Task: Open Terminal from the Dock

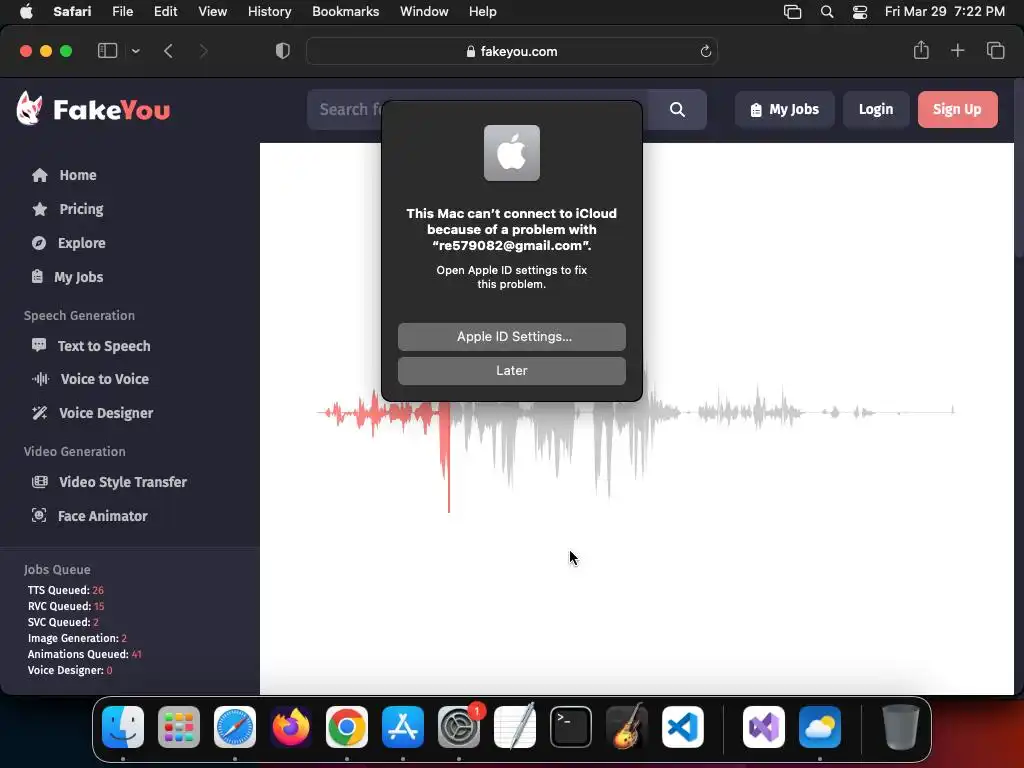Action: pos(571,727)
